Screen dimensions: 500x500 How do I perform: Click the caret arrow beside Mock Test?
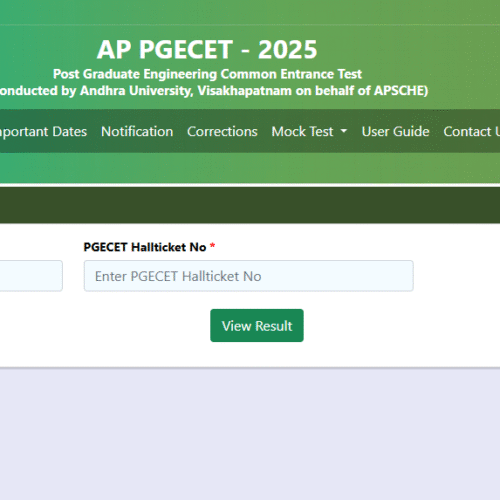(344, 131)
